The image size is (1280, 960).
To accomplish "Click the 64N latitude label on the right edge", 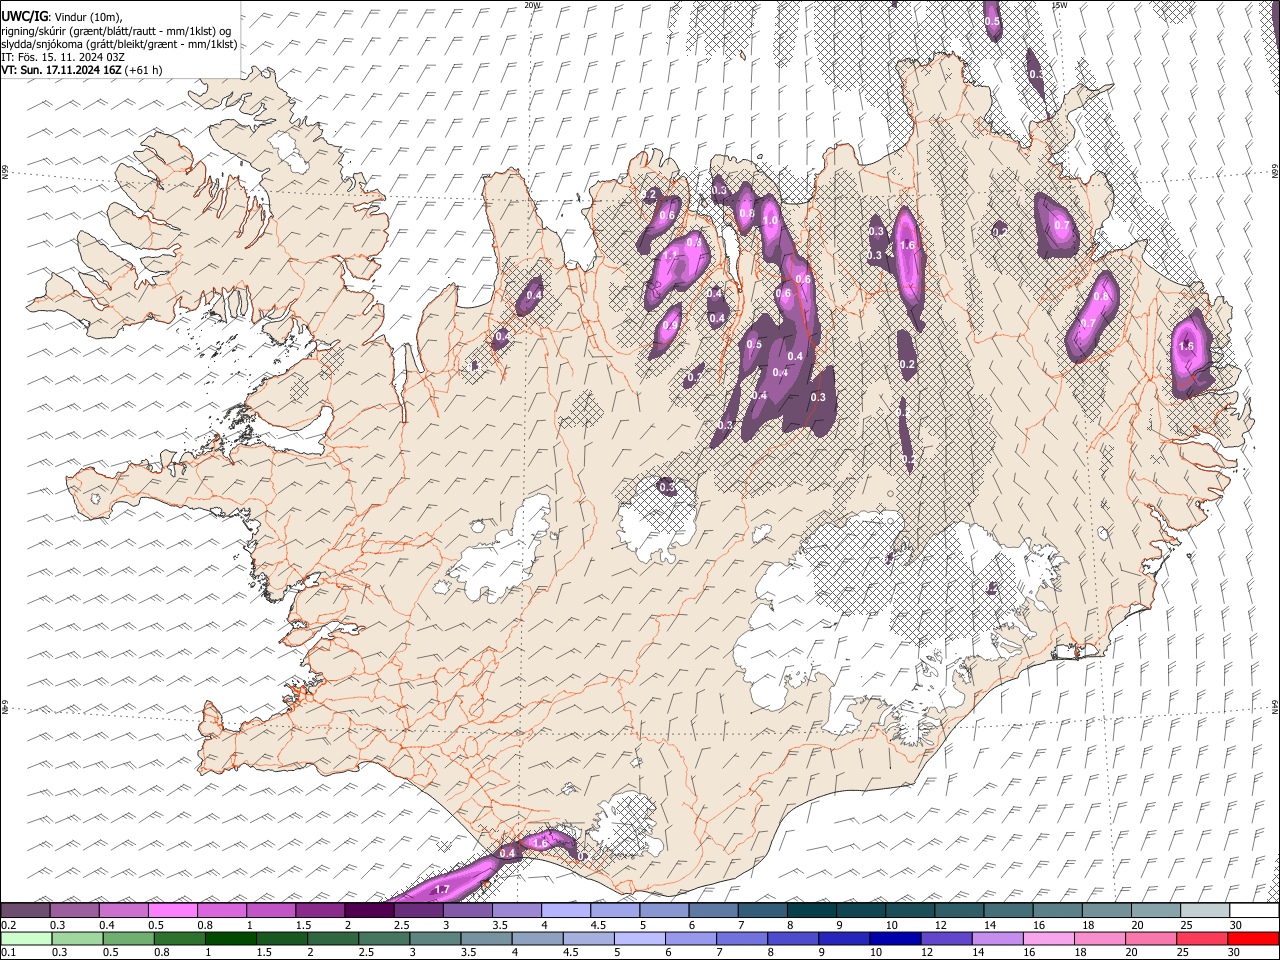I will [1275, 706].
